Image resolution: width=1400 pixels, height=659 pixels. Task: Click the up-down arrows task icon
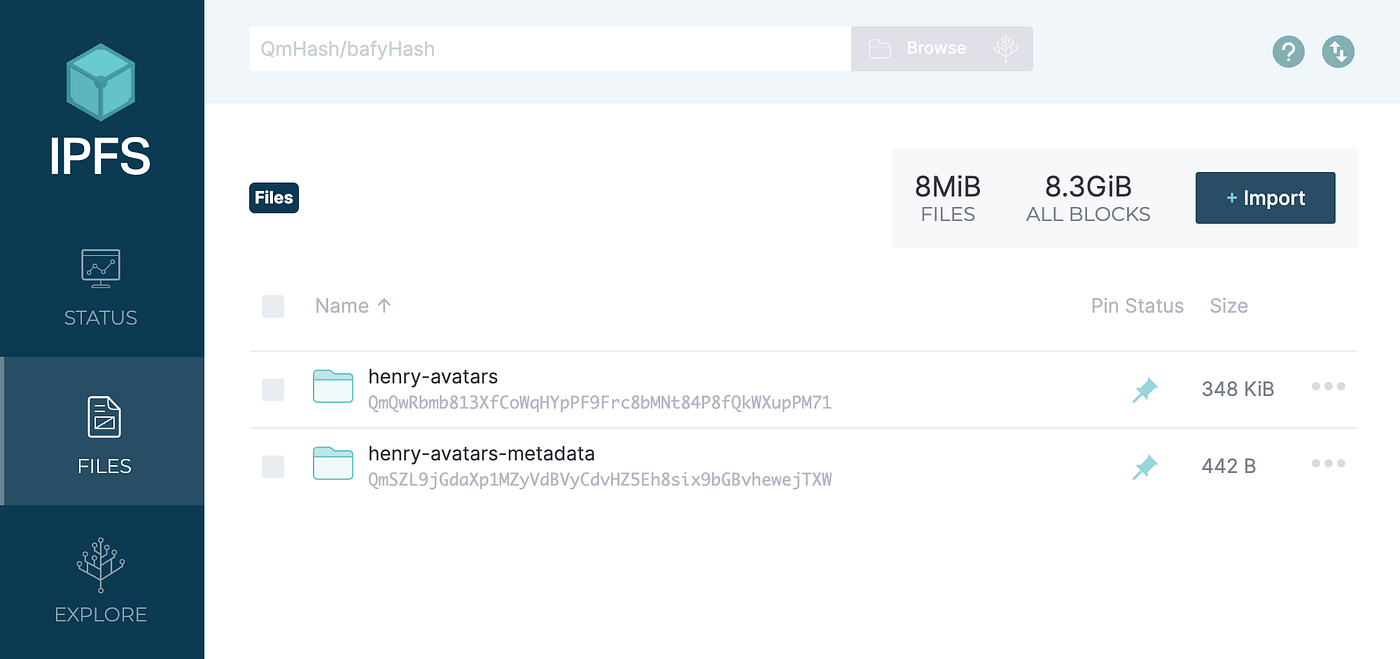[1338, 51]
